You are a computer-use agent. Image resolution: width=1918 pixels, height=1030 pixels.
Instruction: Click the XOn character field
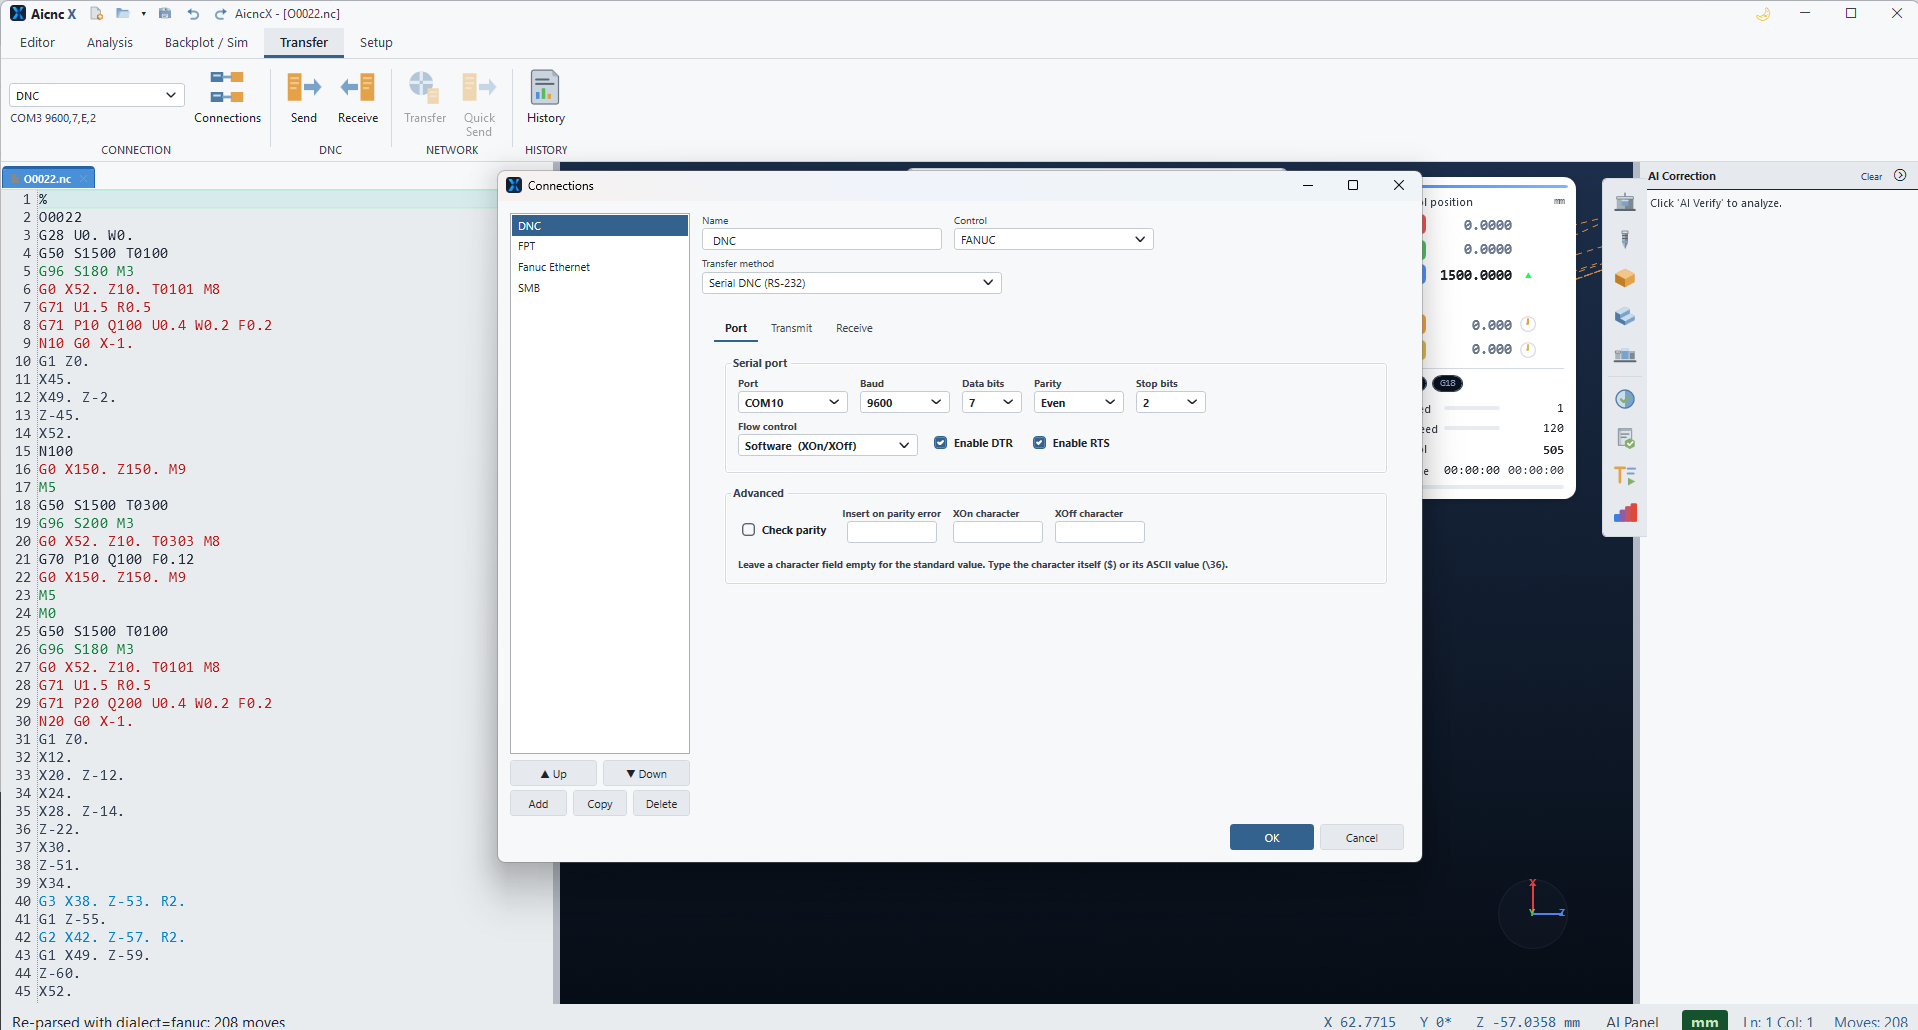pos(997,532)
